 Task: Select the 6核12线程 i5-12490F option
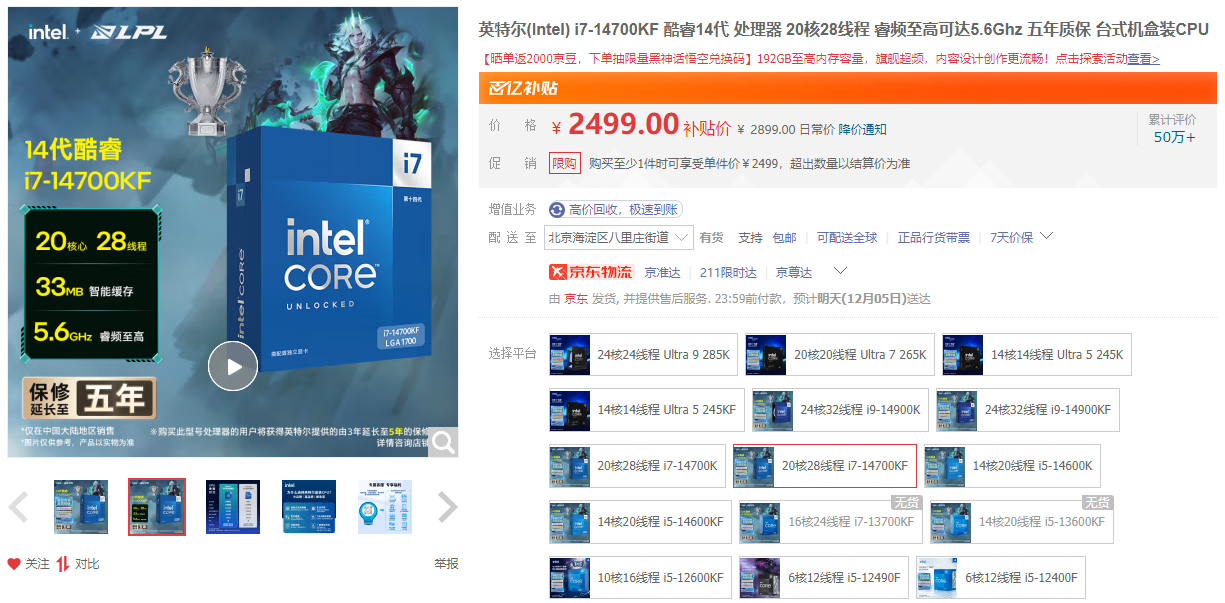pos(824,578)
